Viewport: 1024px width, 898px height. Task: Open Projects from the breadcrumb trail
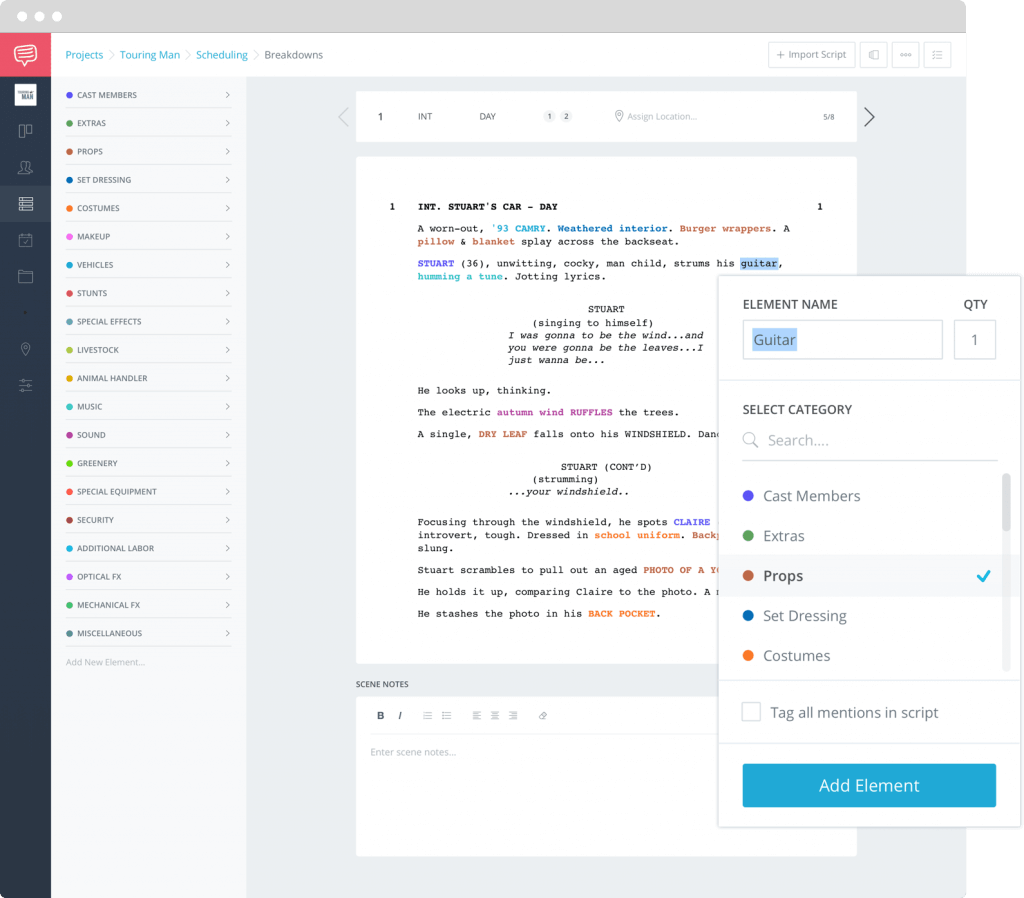pos(84,54)
